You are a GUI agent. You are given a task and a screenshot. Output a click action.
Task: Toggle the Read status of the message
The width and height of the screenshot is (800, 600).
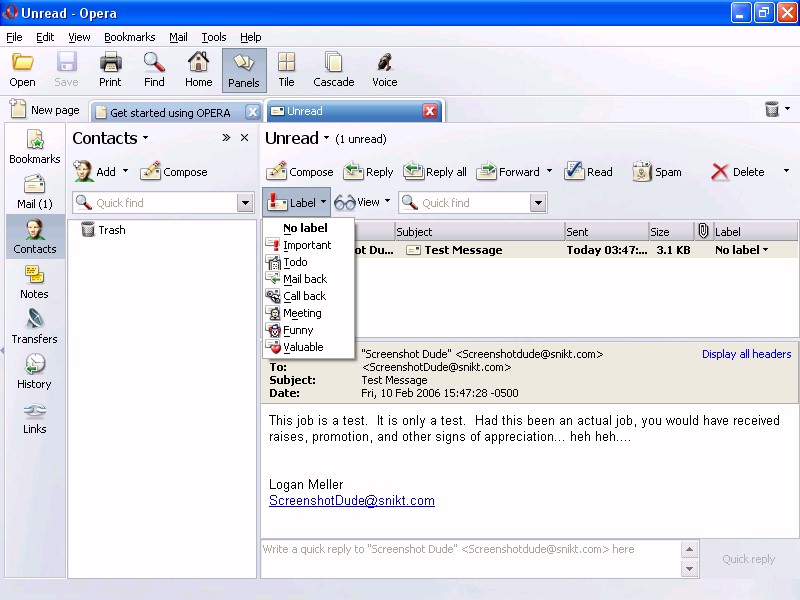588,172
